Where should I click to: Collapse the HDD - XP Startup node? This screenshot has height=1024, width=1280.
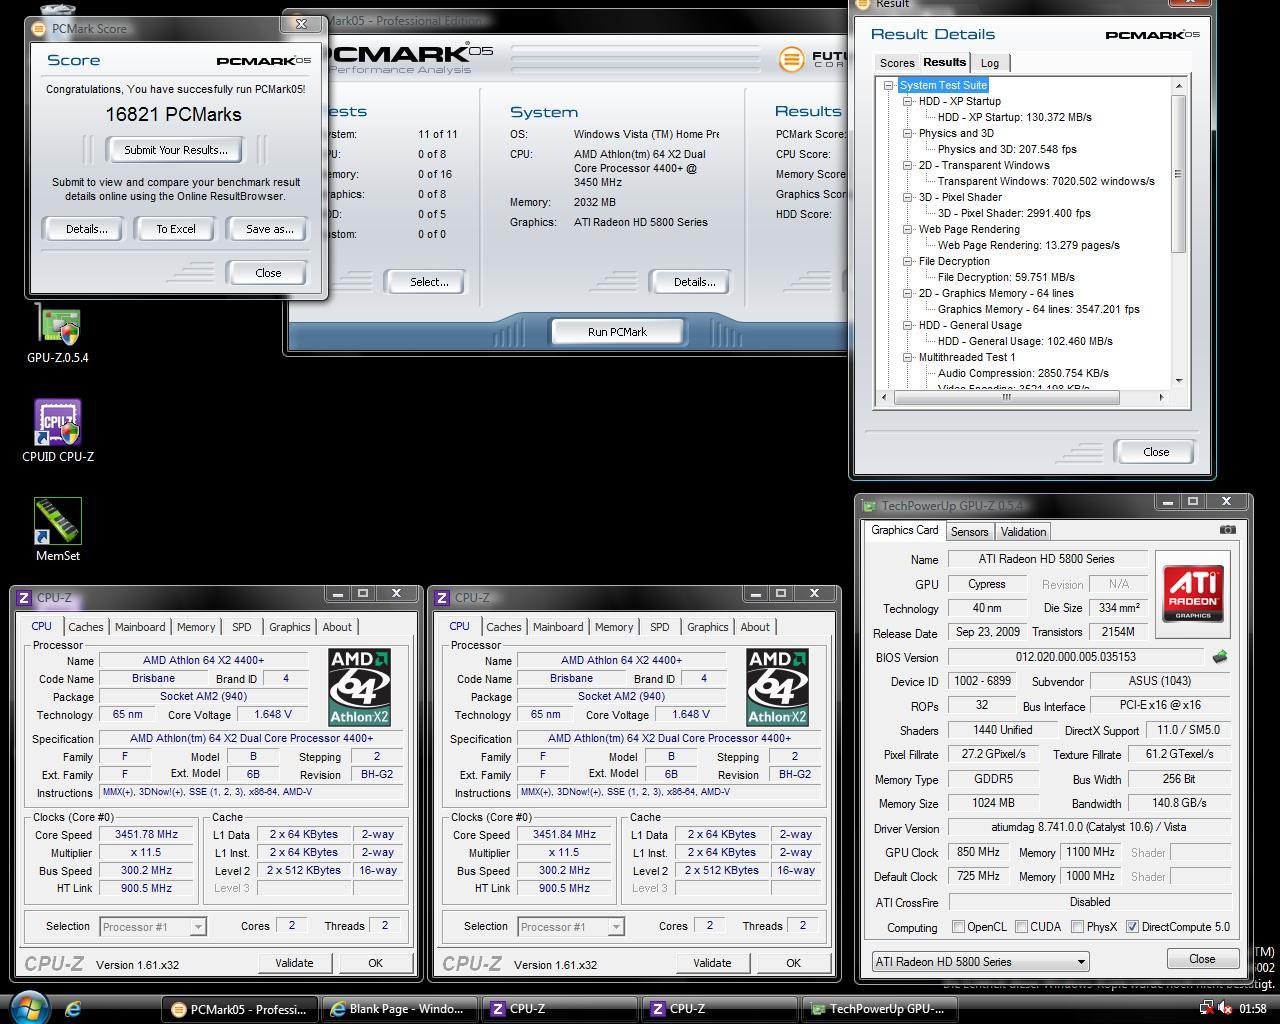click(x=908, y=102)
